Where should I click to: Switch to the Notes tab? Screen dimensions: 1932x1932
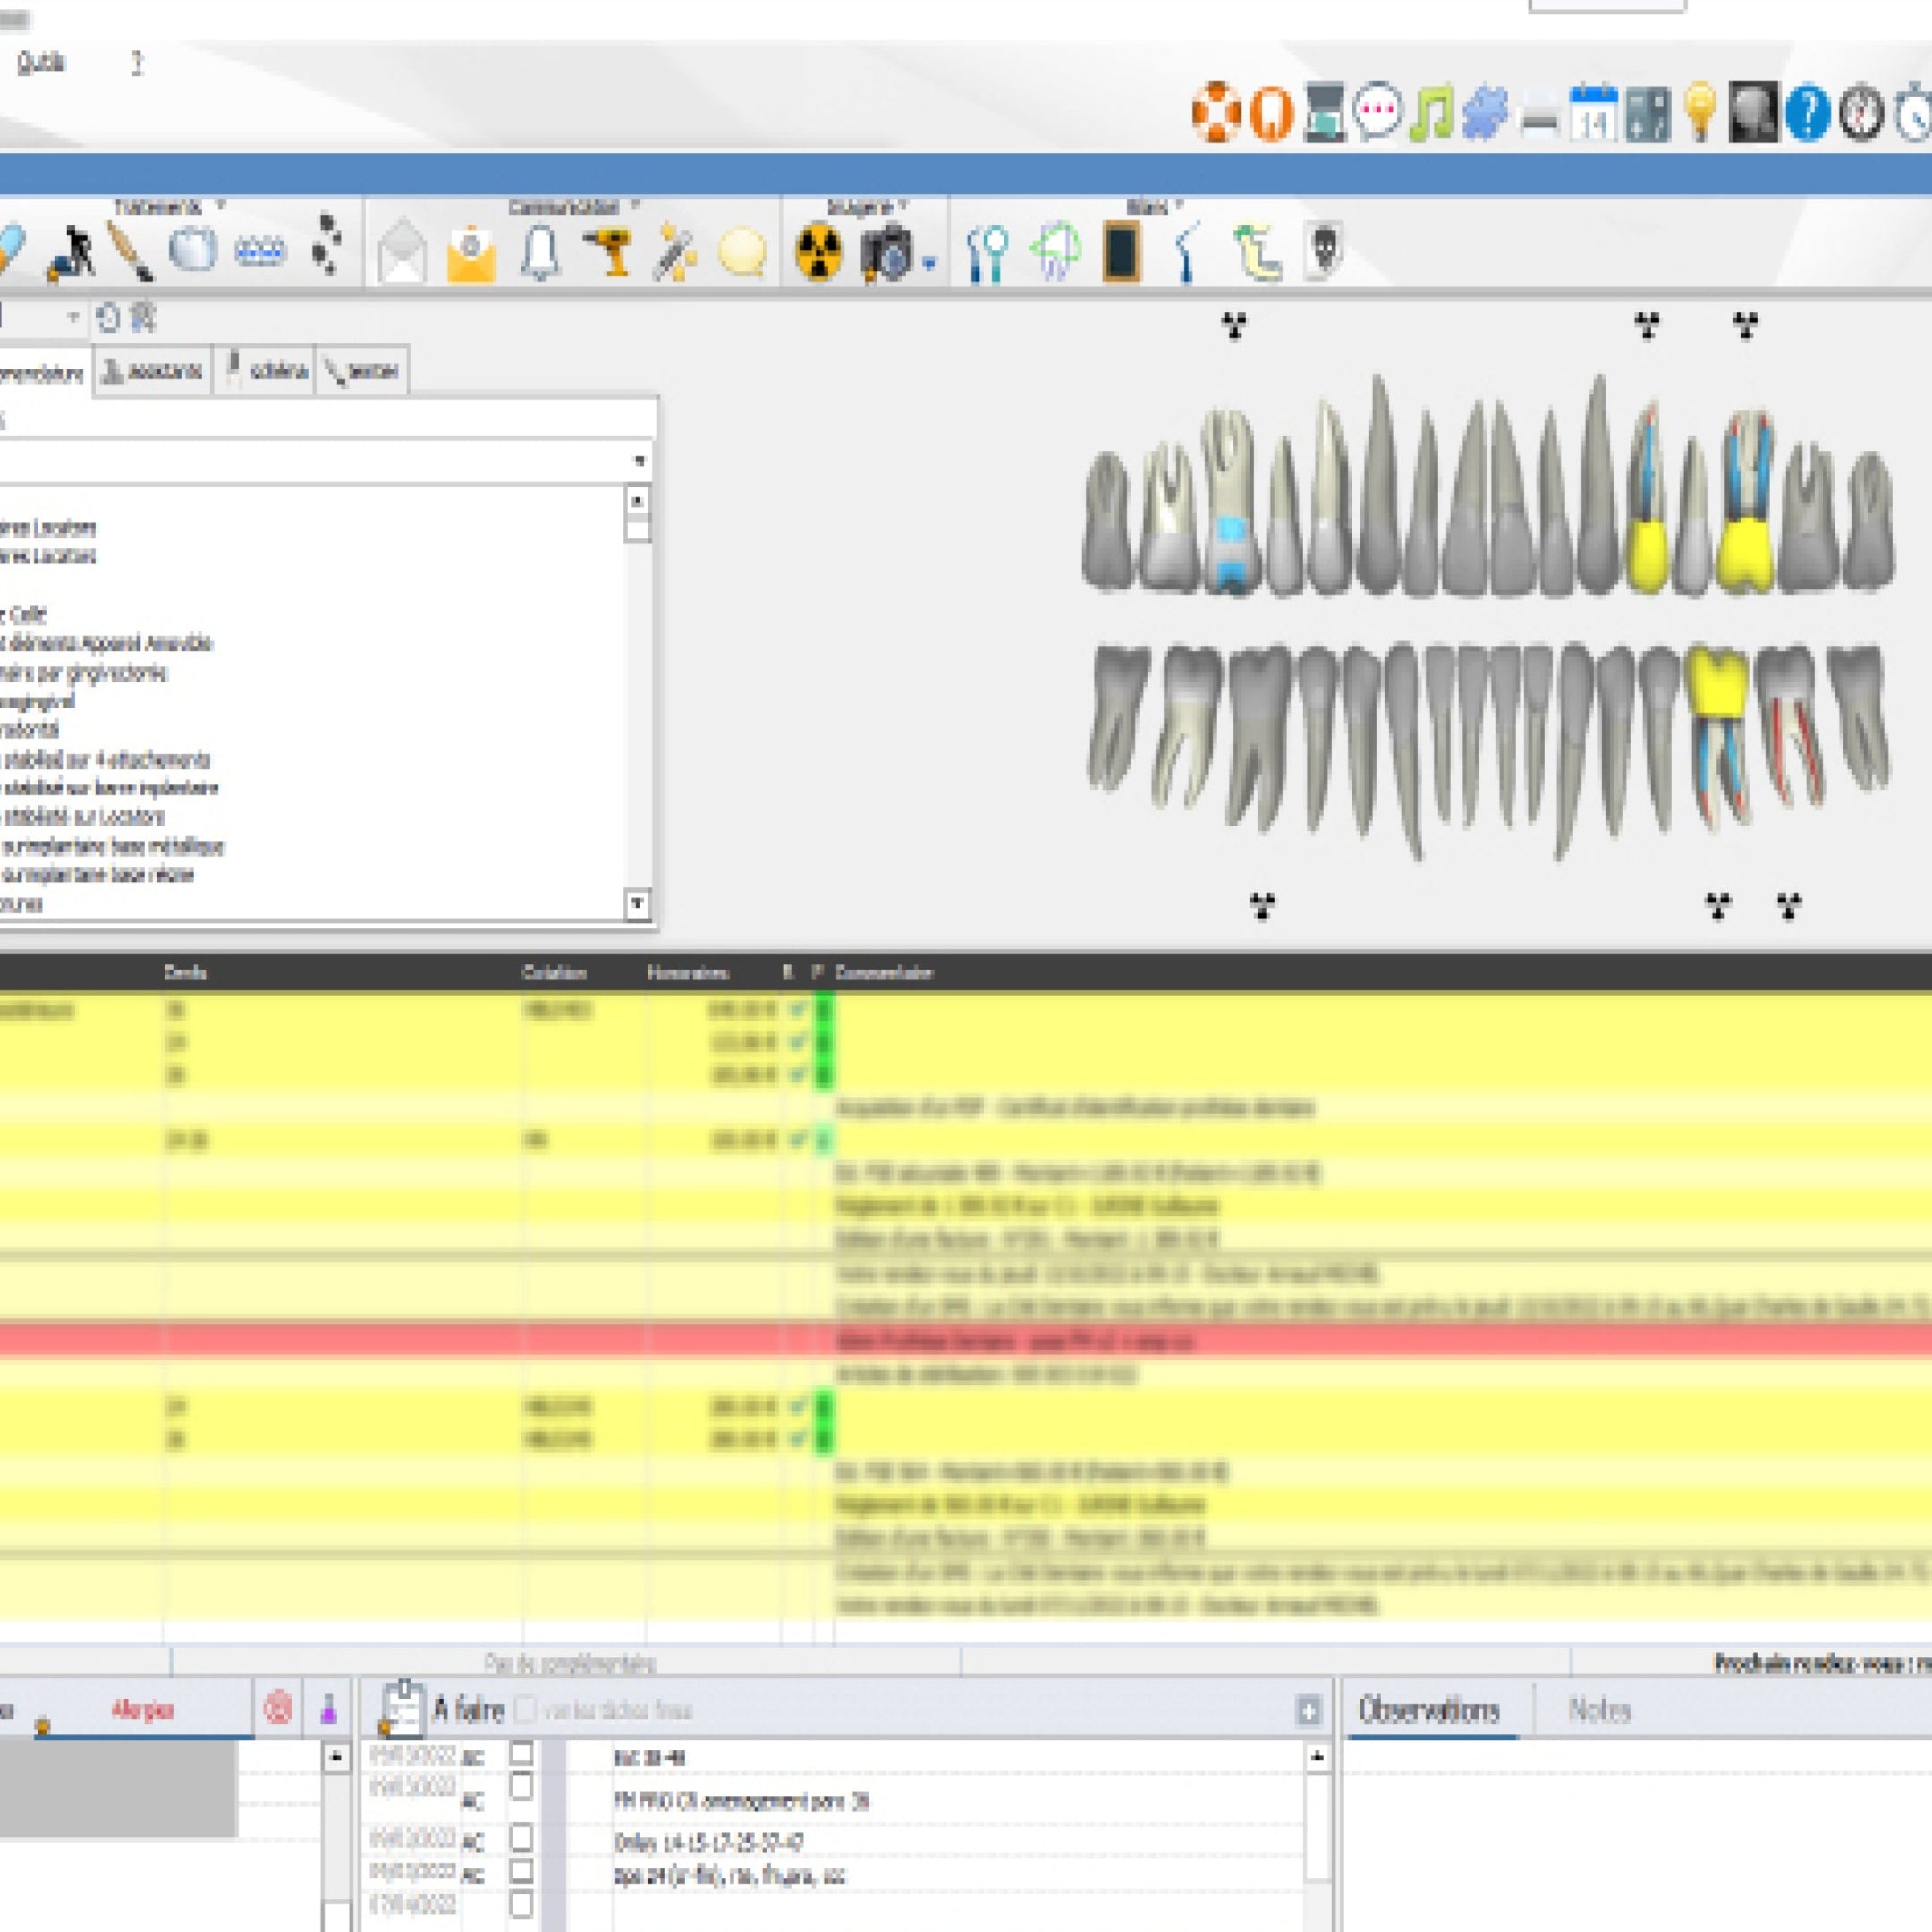click(1599, 1710)
